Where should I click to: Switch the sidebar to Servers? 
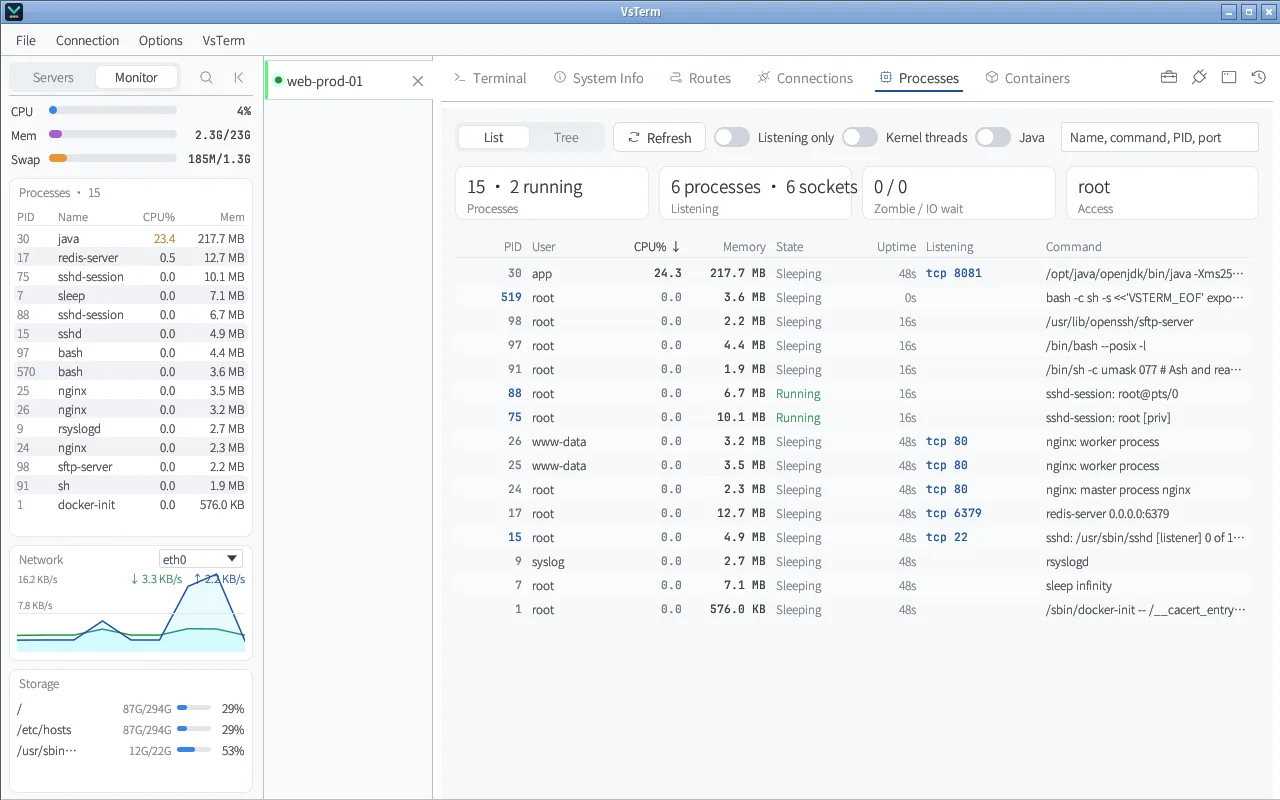53,77
